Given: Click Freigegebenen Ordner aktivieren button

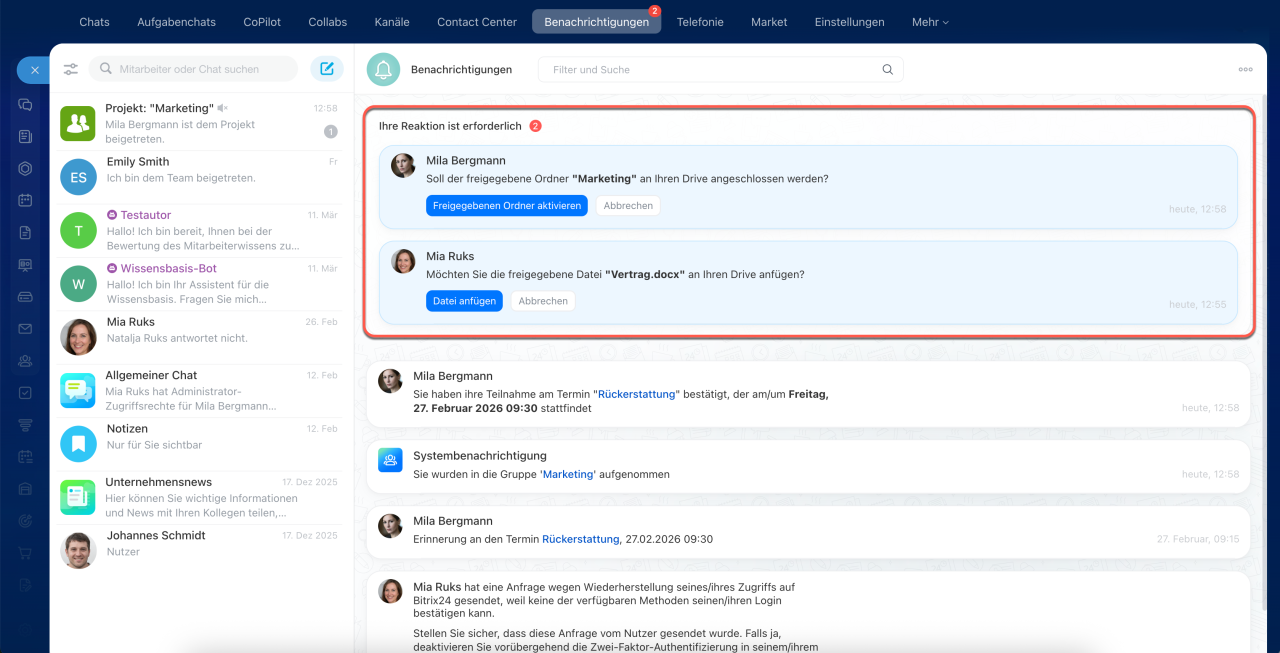Looking at the screenshot, I should (506, 206).
